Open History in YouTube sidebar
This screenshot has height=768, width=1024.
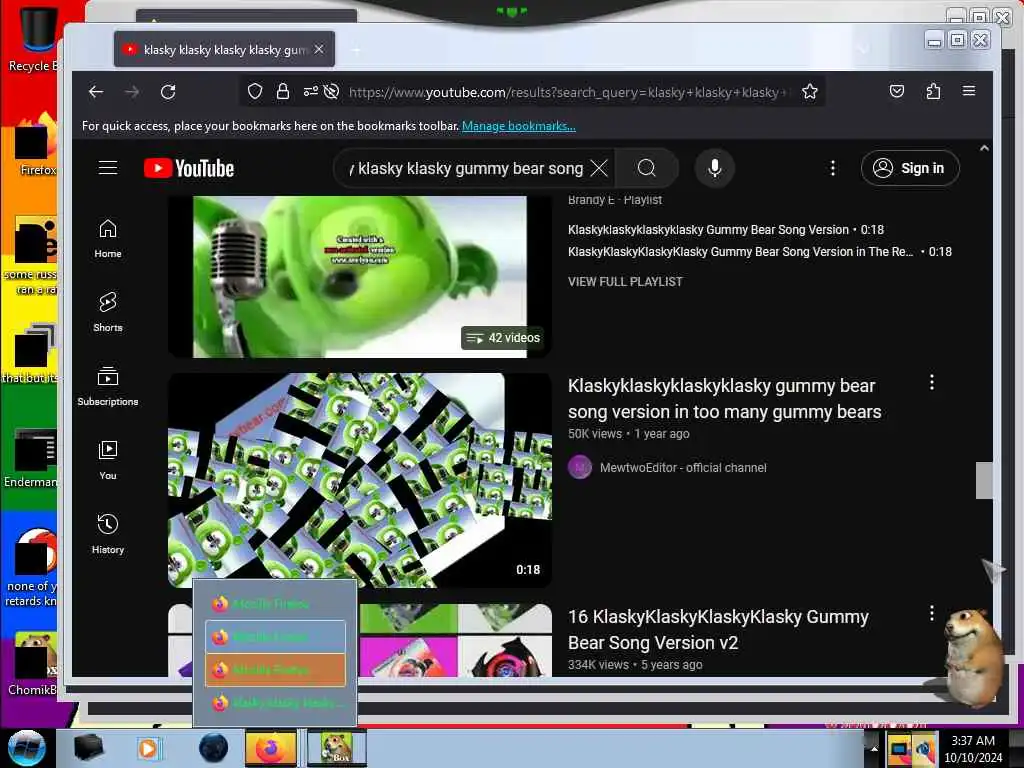108,535
